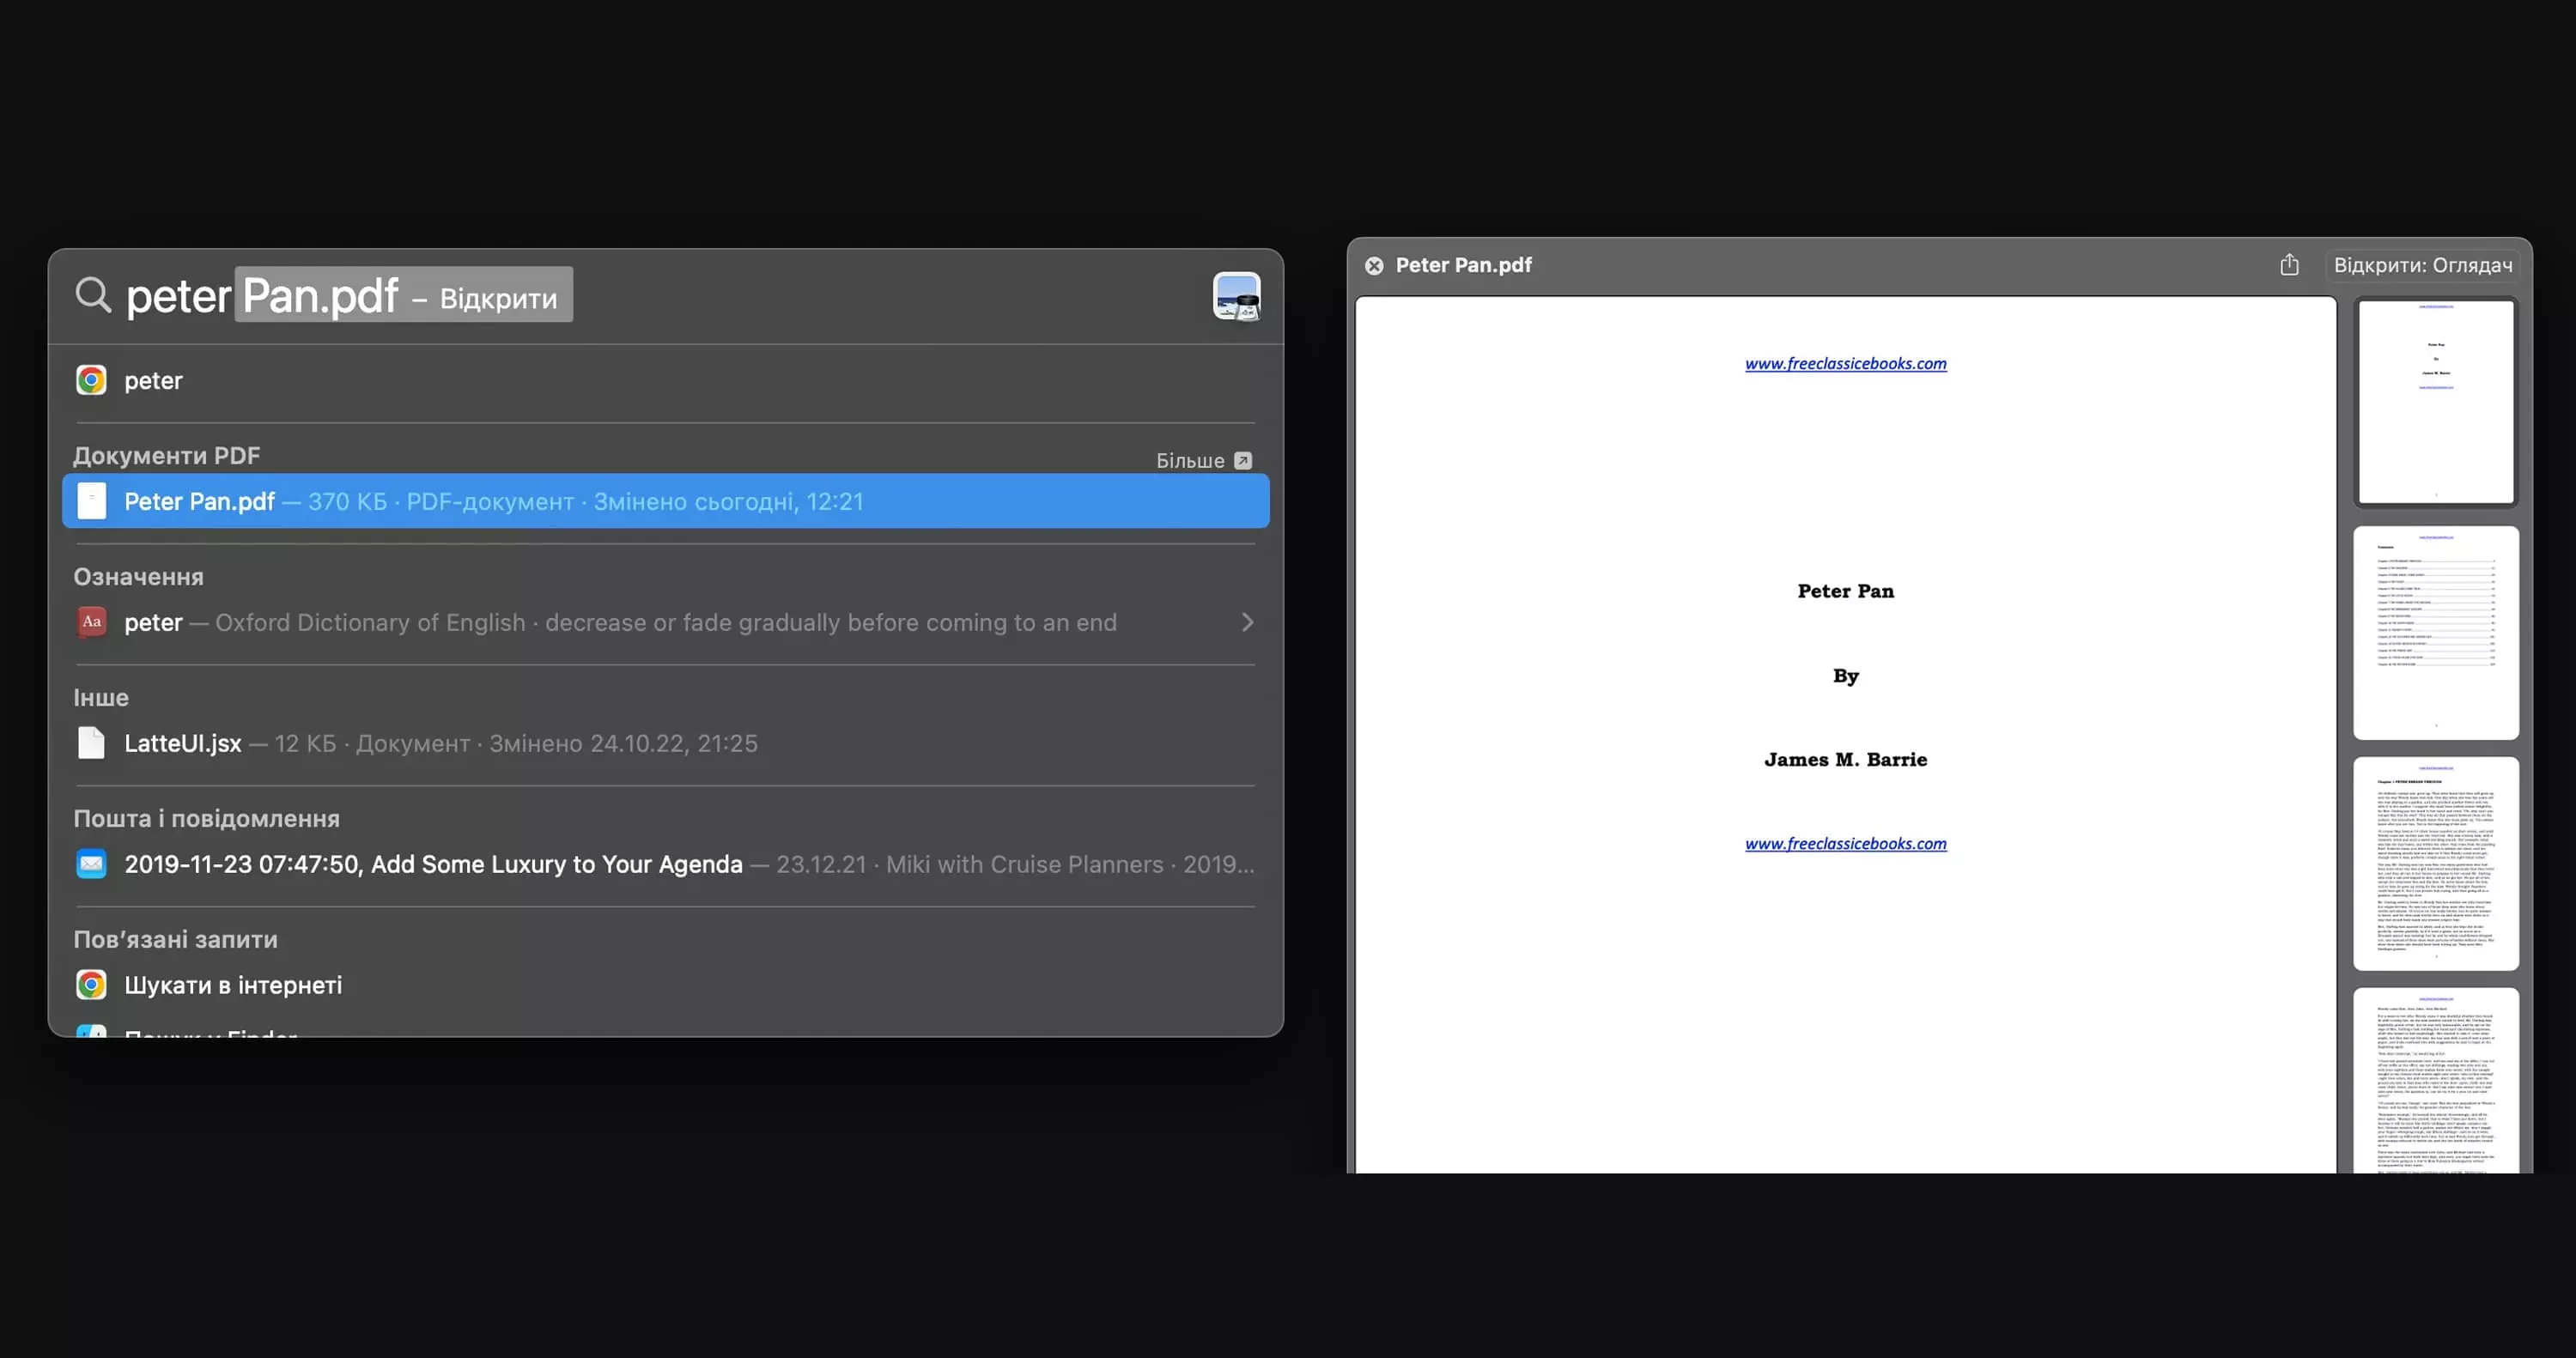Click the 'Інше' section header
This screenshot has width=2576, height=1358.
pyautogui.click(x=101, y=698)
